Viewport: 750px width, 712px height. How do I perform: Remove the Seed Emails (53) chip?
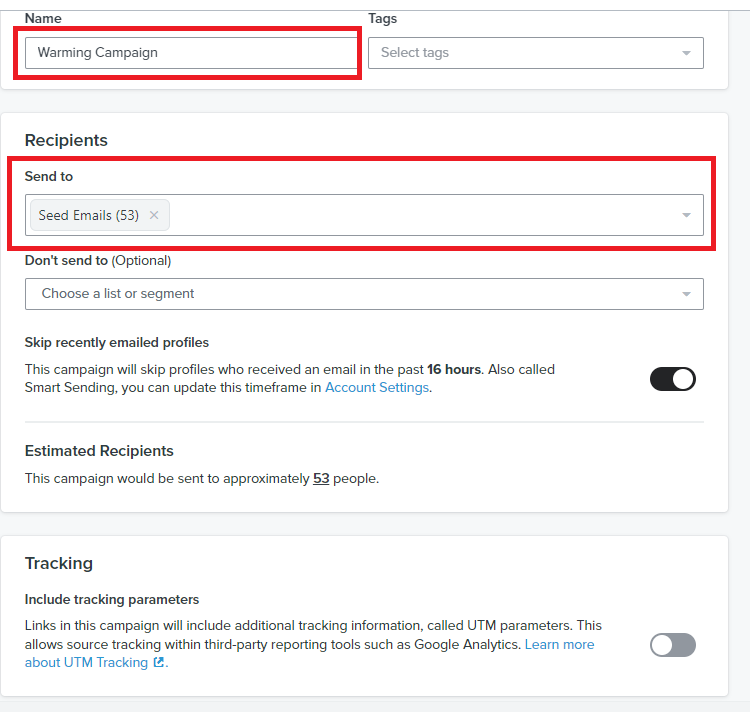[x=154, y=215]
